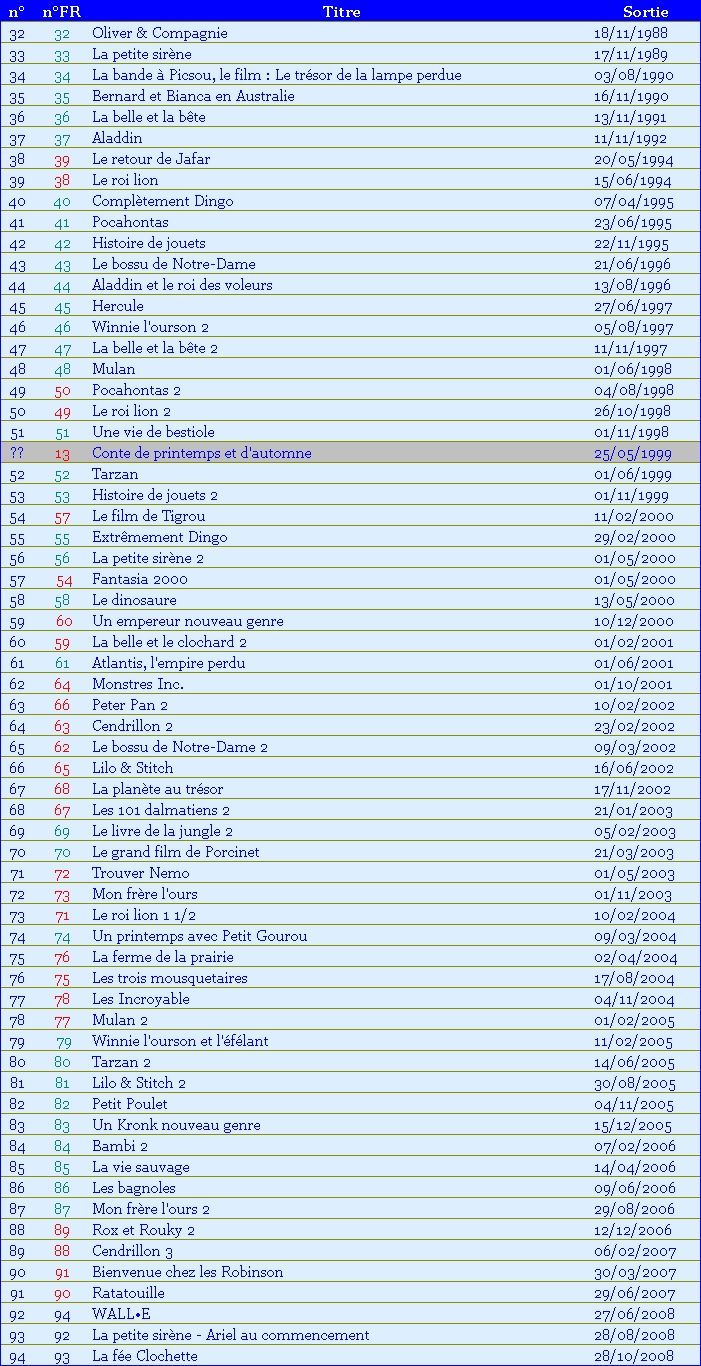The width and height of the screenshot is (701, 1366).
Task: Select 'Le grand film de Porcinet'
Action: (176, 852)
